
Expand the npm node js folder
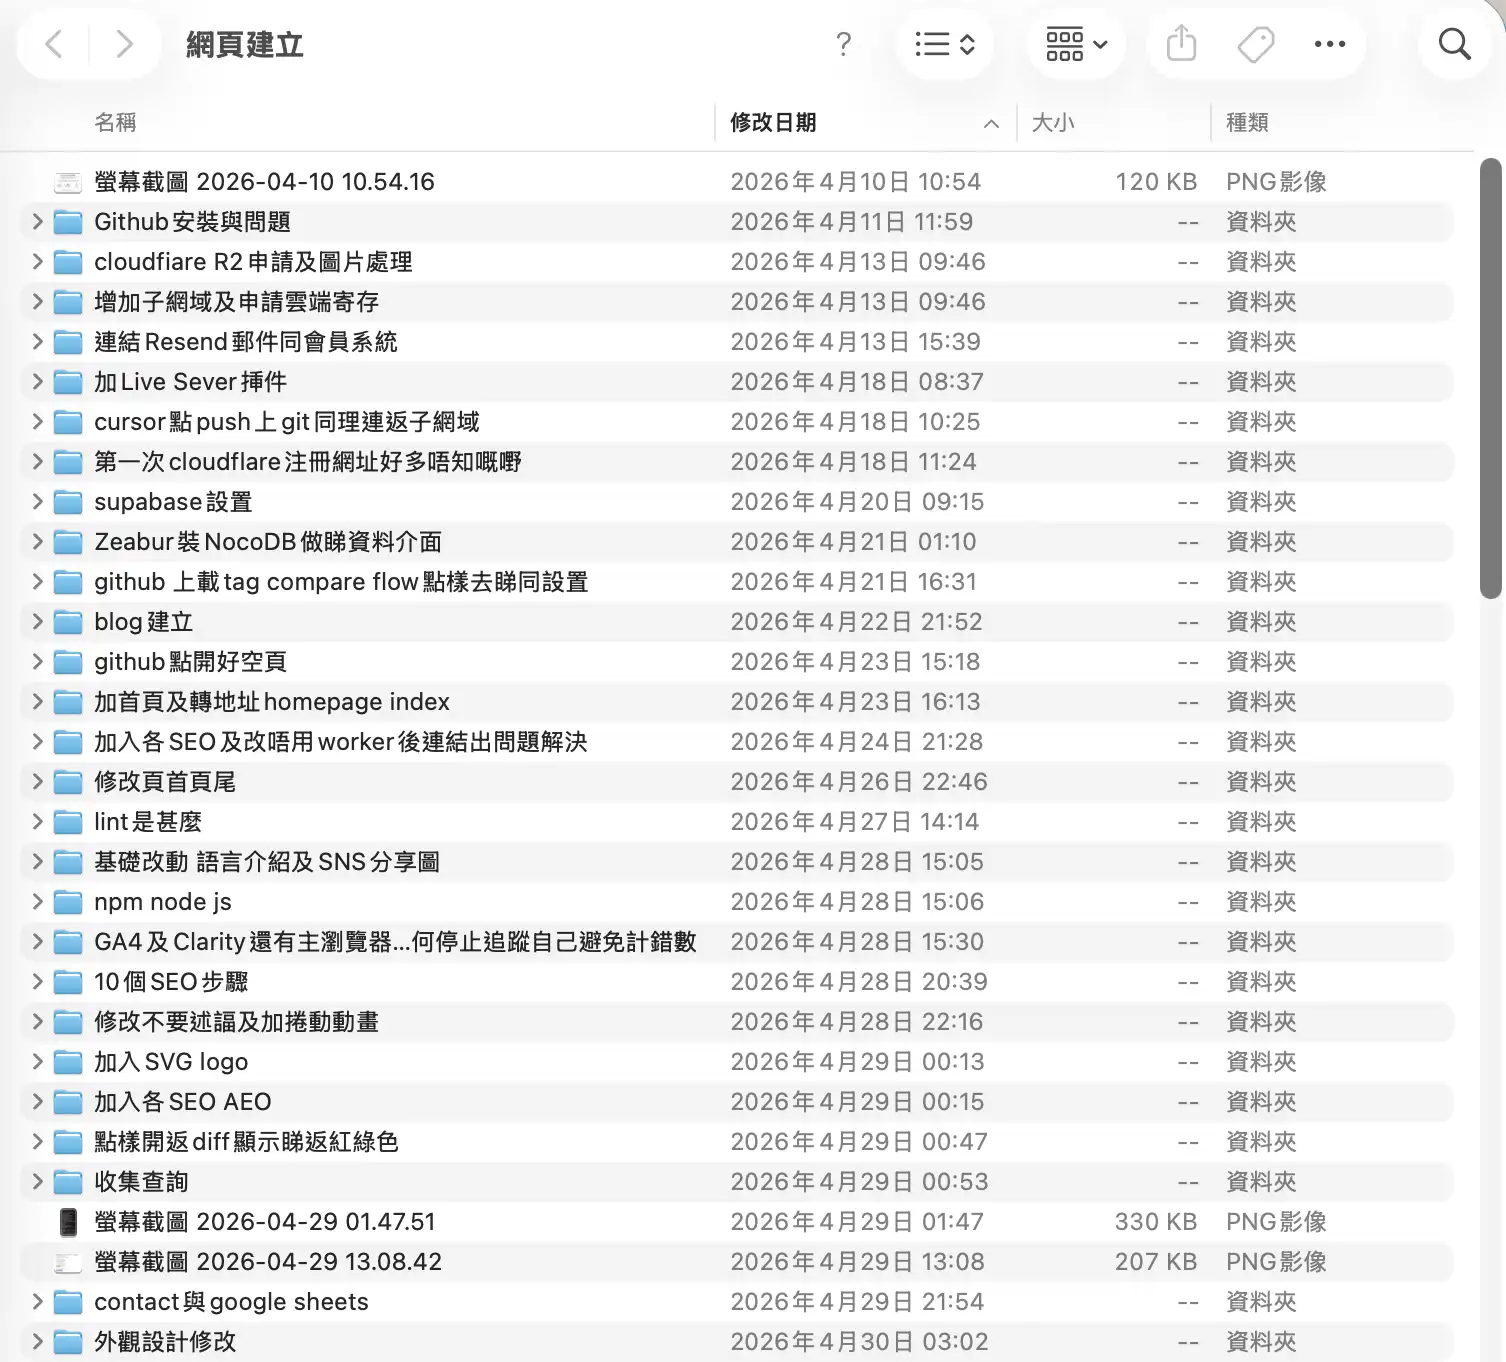click(x=37, y=901)
